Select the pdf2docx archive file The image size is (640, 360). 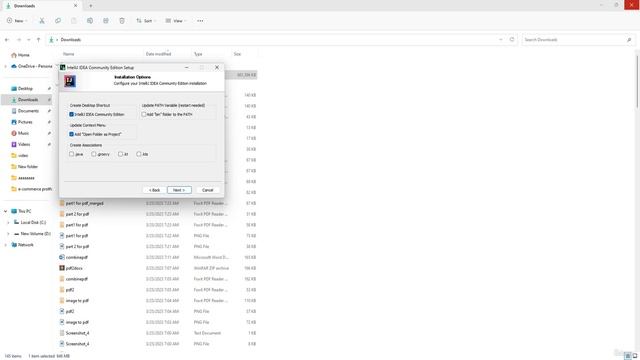[74, 268]
